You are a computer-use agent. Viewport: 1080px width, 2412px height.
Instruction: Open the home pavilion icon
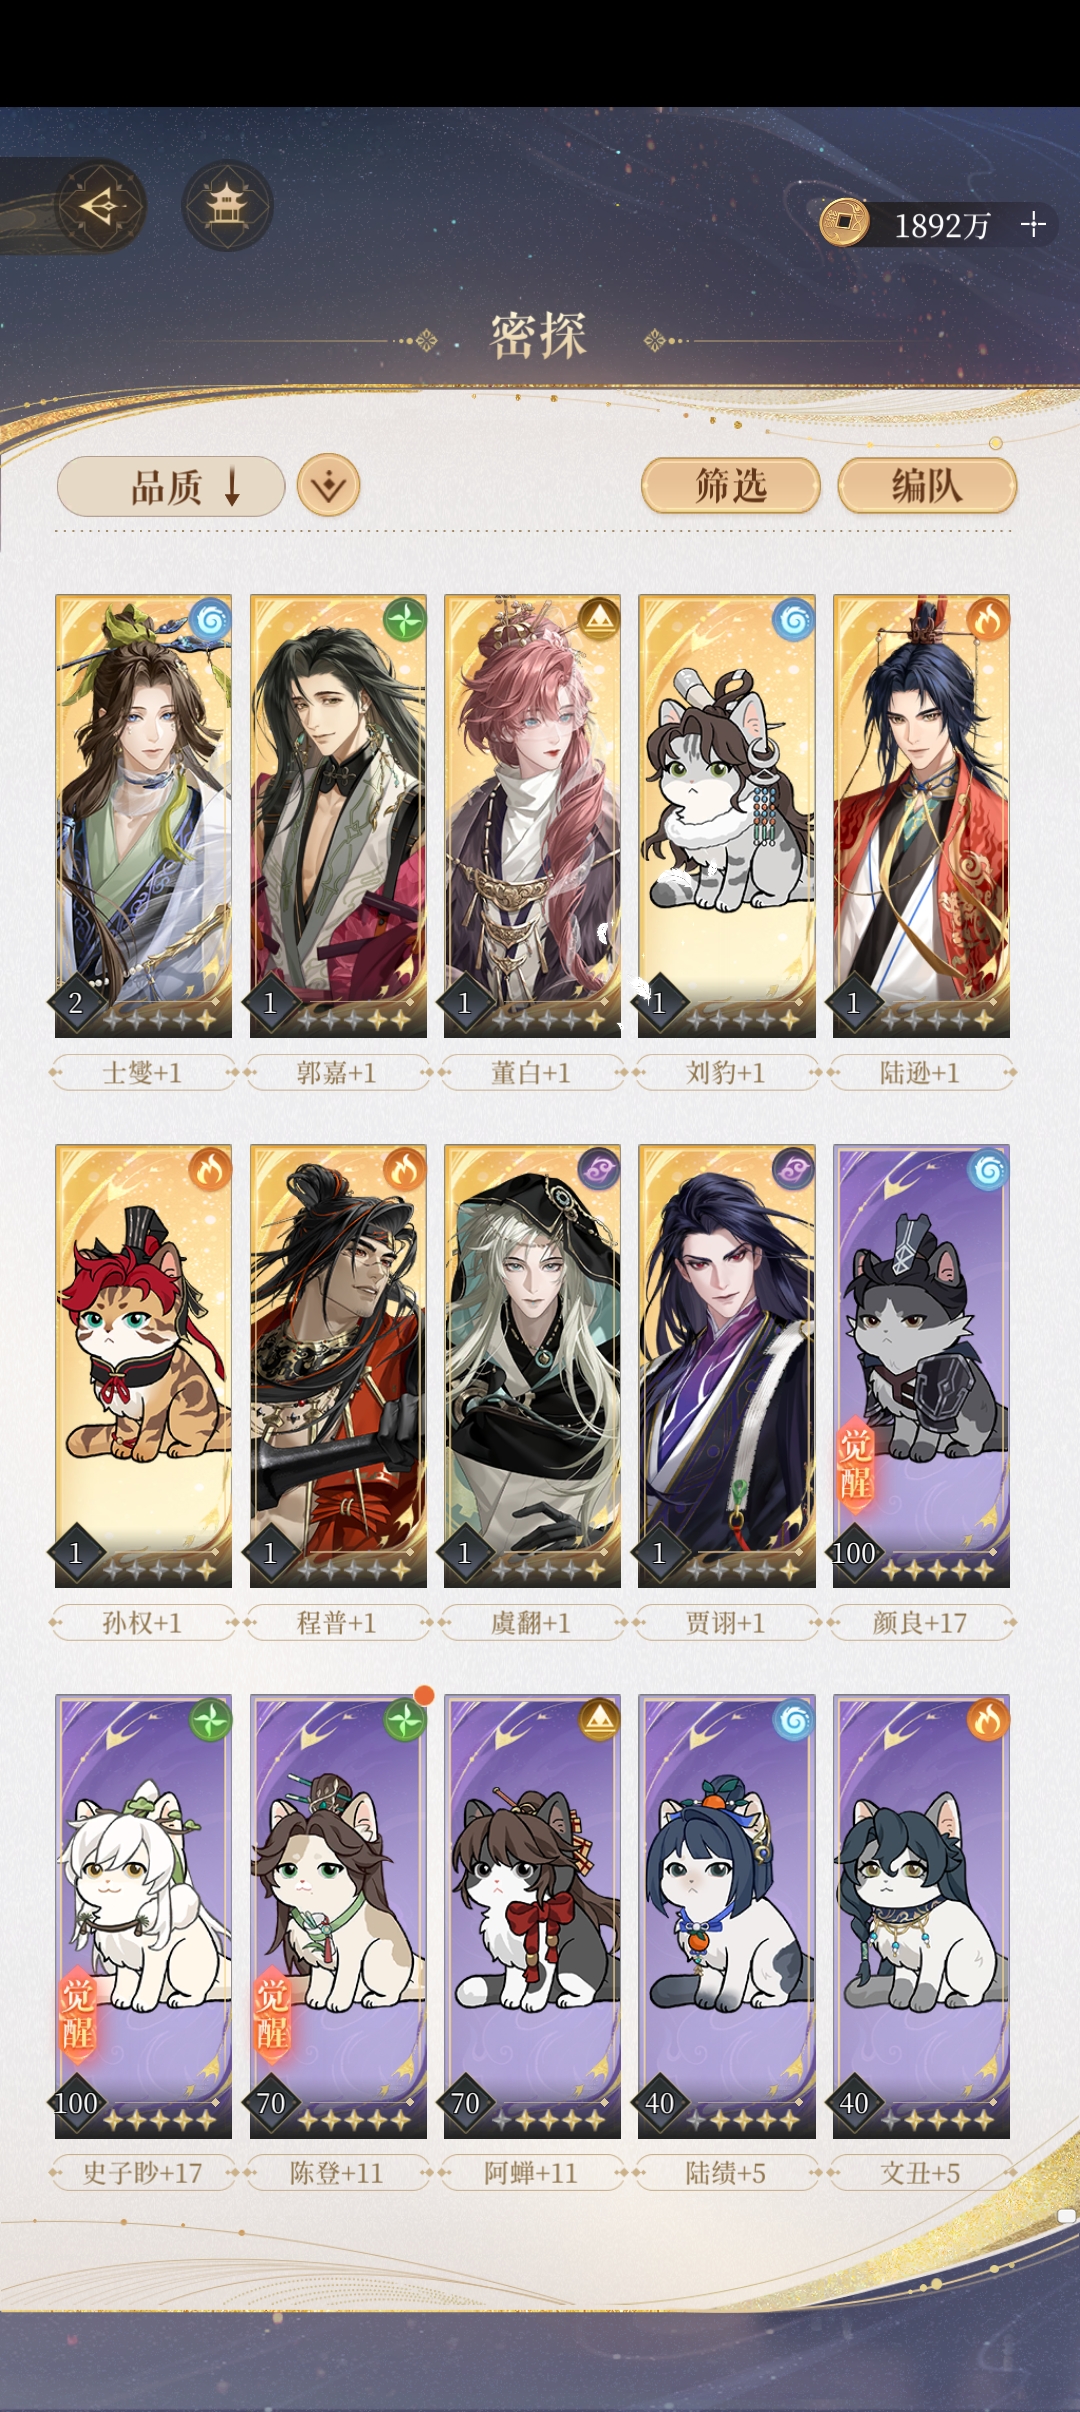click(228, 207)
